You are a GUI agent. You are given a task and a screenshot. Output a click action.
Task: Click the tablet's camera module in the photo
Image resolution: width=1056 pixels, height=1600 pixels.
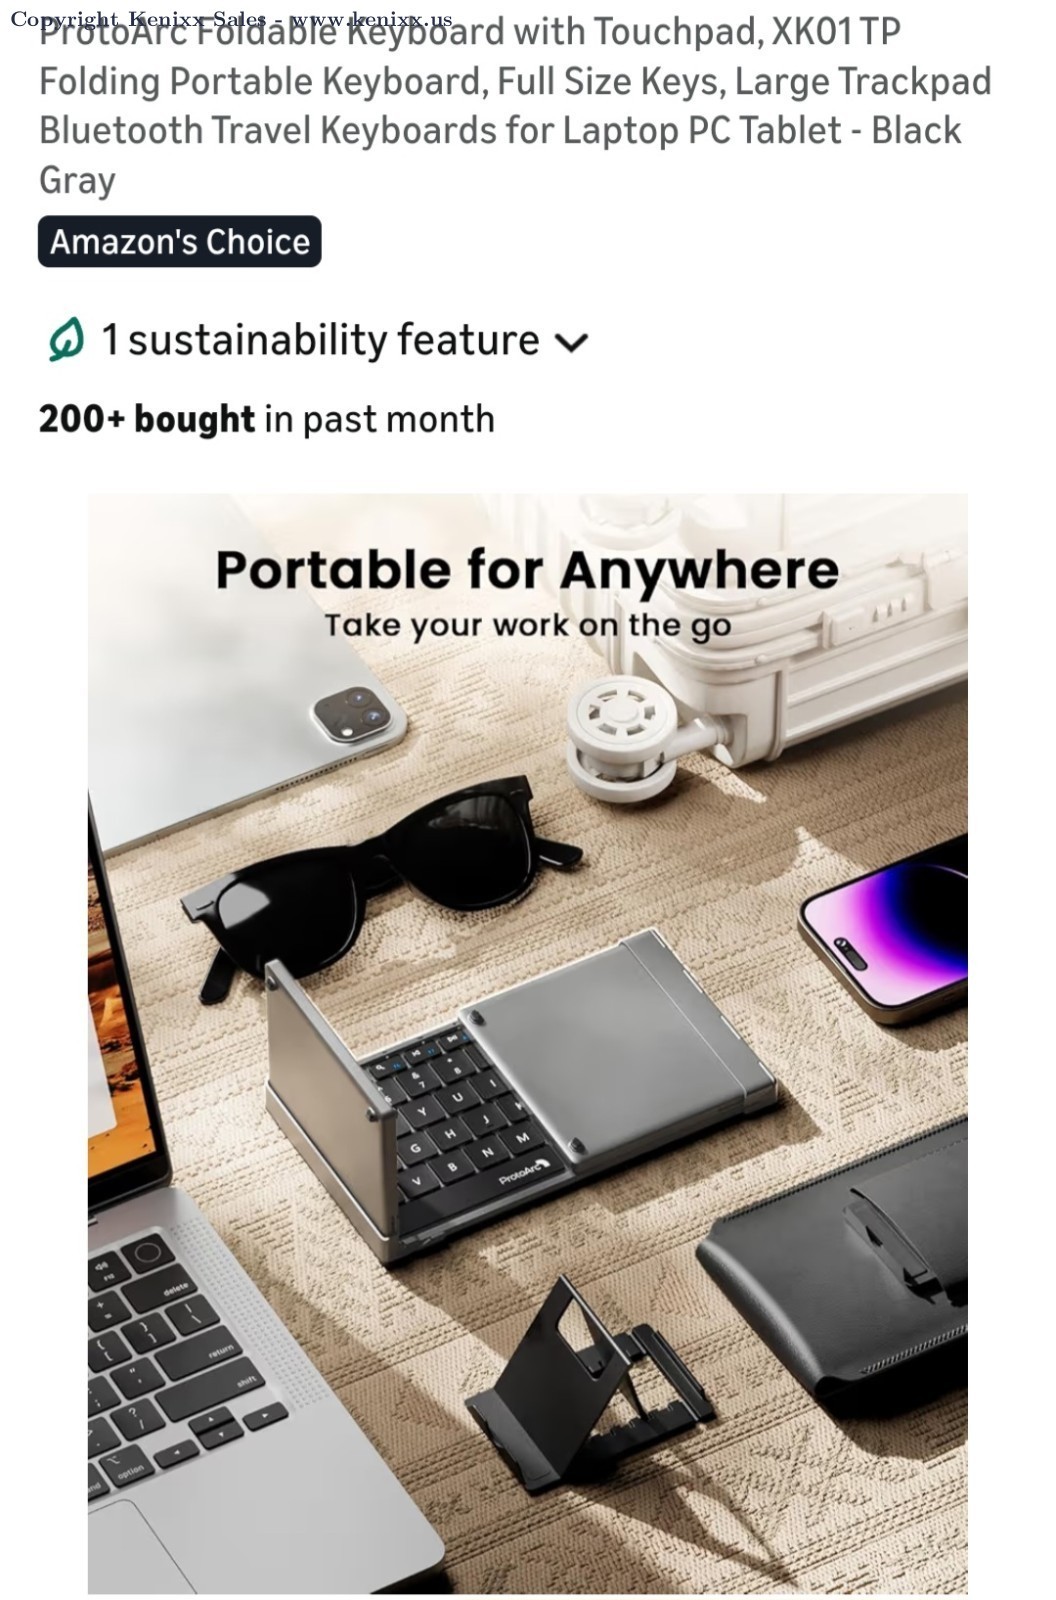(x=358, y=714)
